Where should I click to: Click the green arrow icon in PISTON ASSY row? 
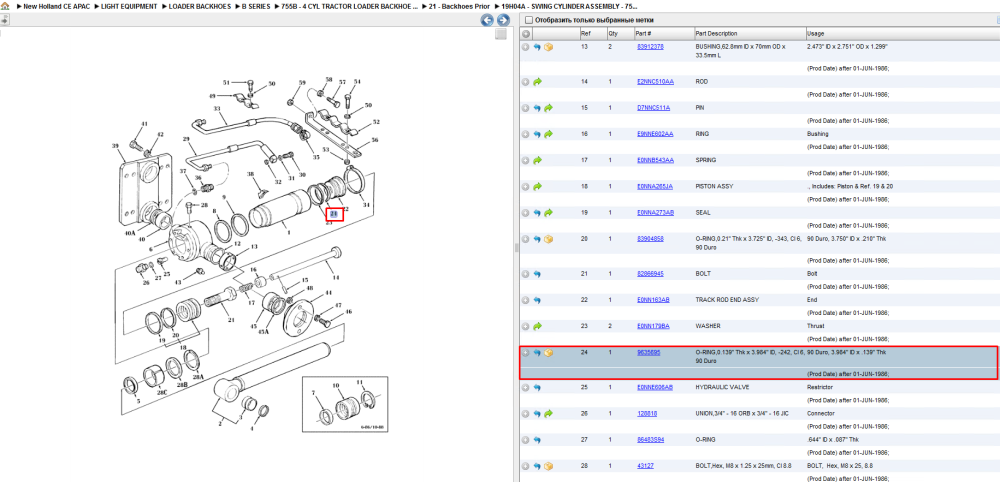click(x=537, y=187)
